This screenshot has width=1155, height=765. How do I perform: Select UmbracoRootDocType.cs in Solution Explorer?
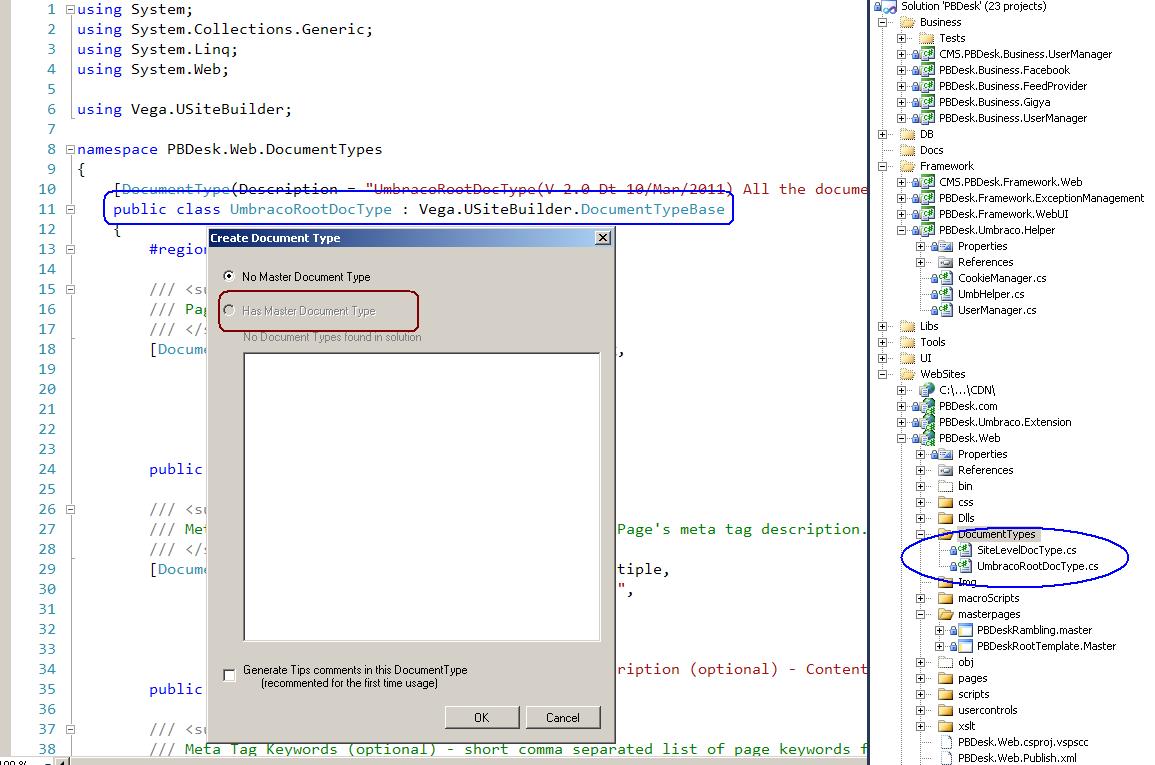(1037, 566)
